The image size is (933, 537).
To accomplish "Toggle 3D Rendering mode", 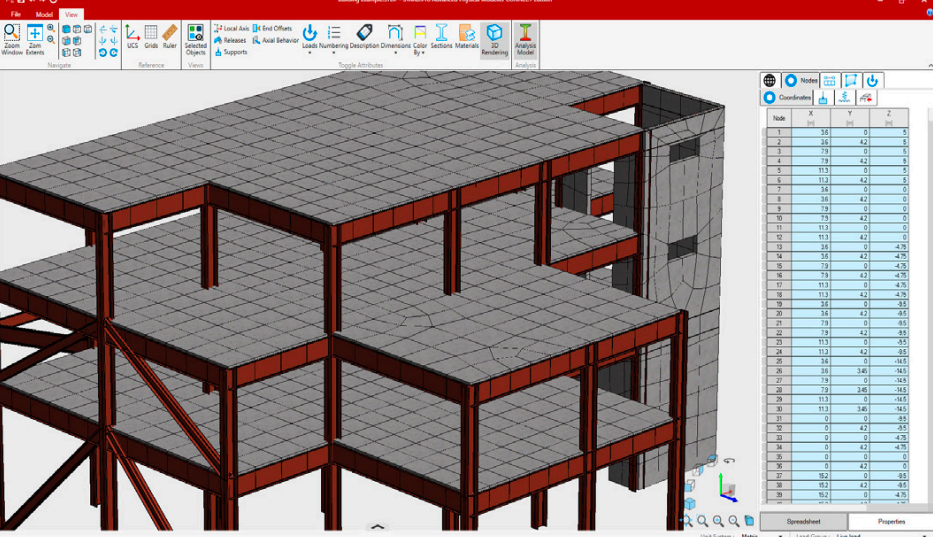I will coord(494,38).
